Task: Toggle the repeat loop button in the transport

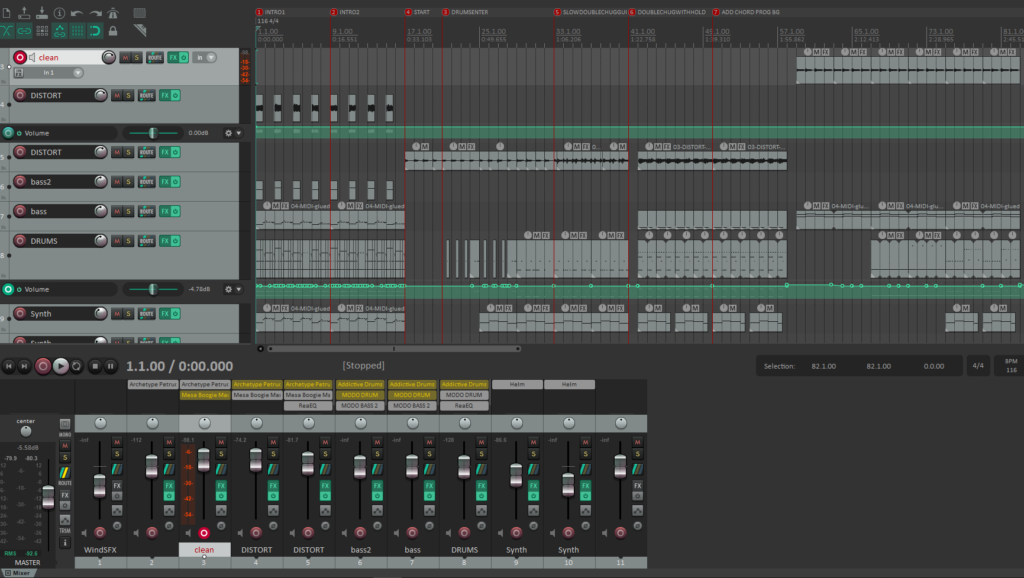Action: (77, 366)
